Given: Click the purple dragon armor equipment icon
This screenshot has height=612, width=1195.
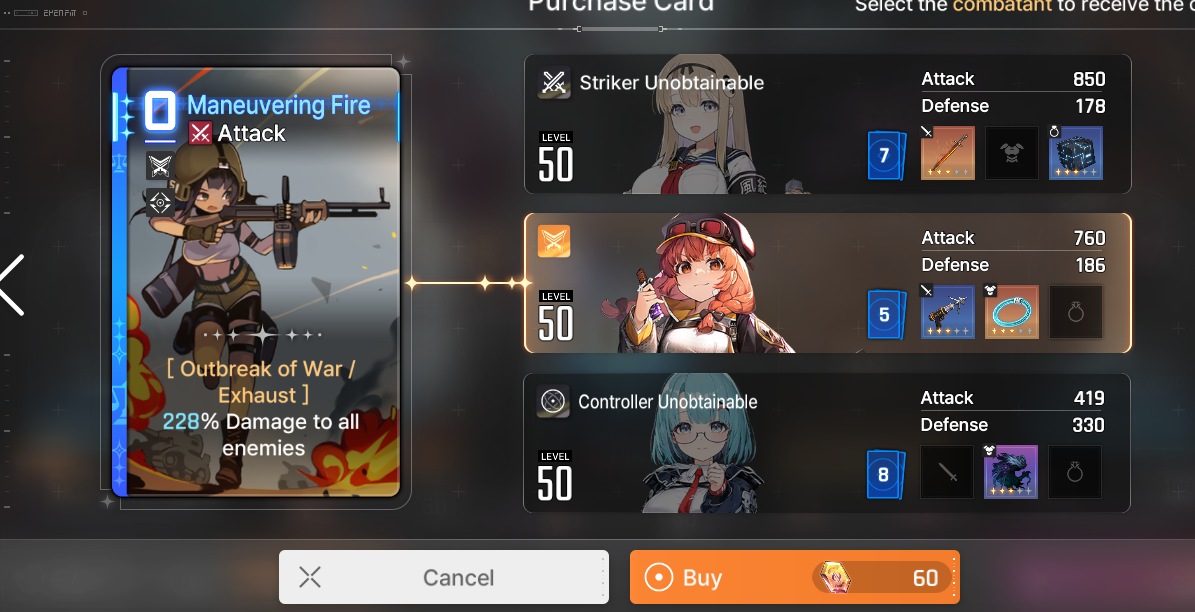Looking at the screenshot, I should (x=1011, y=472).
